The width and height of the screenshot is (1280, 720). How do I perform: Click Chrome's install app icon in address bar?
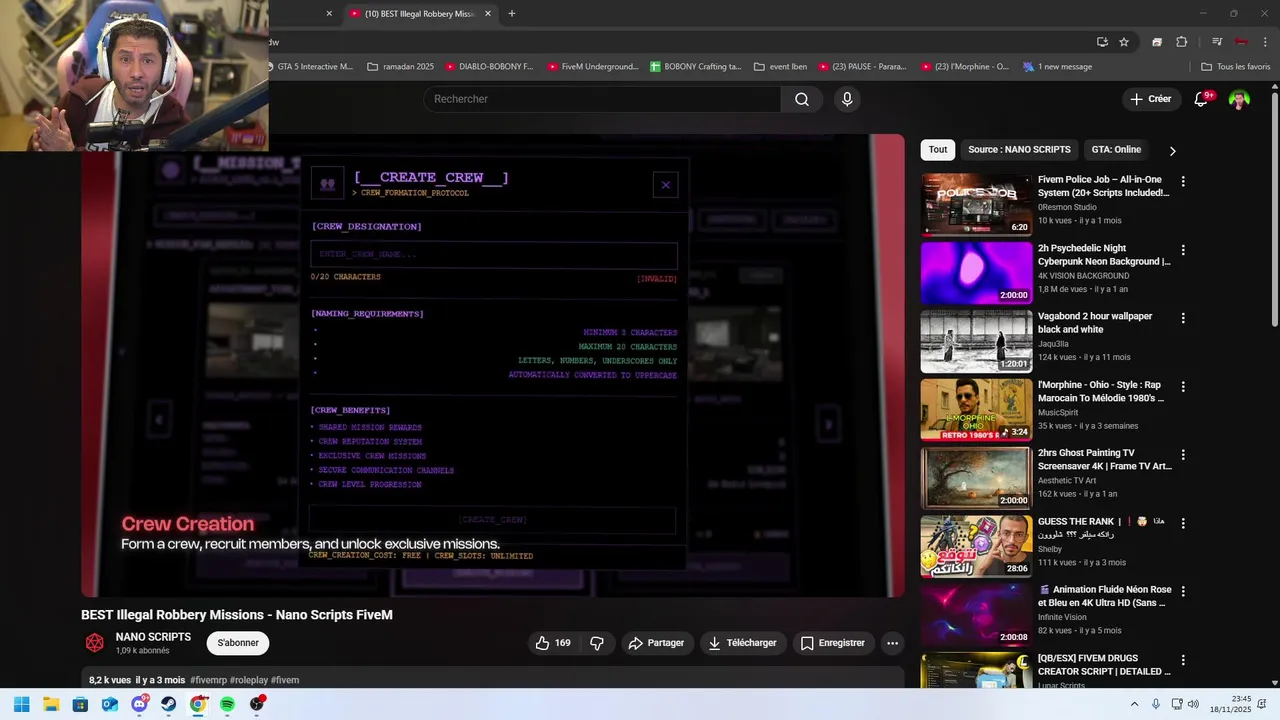[1102, 42]
